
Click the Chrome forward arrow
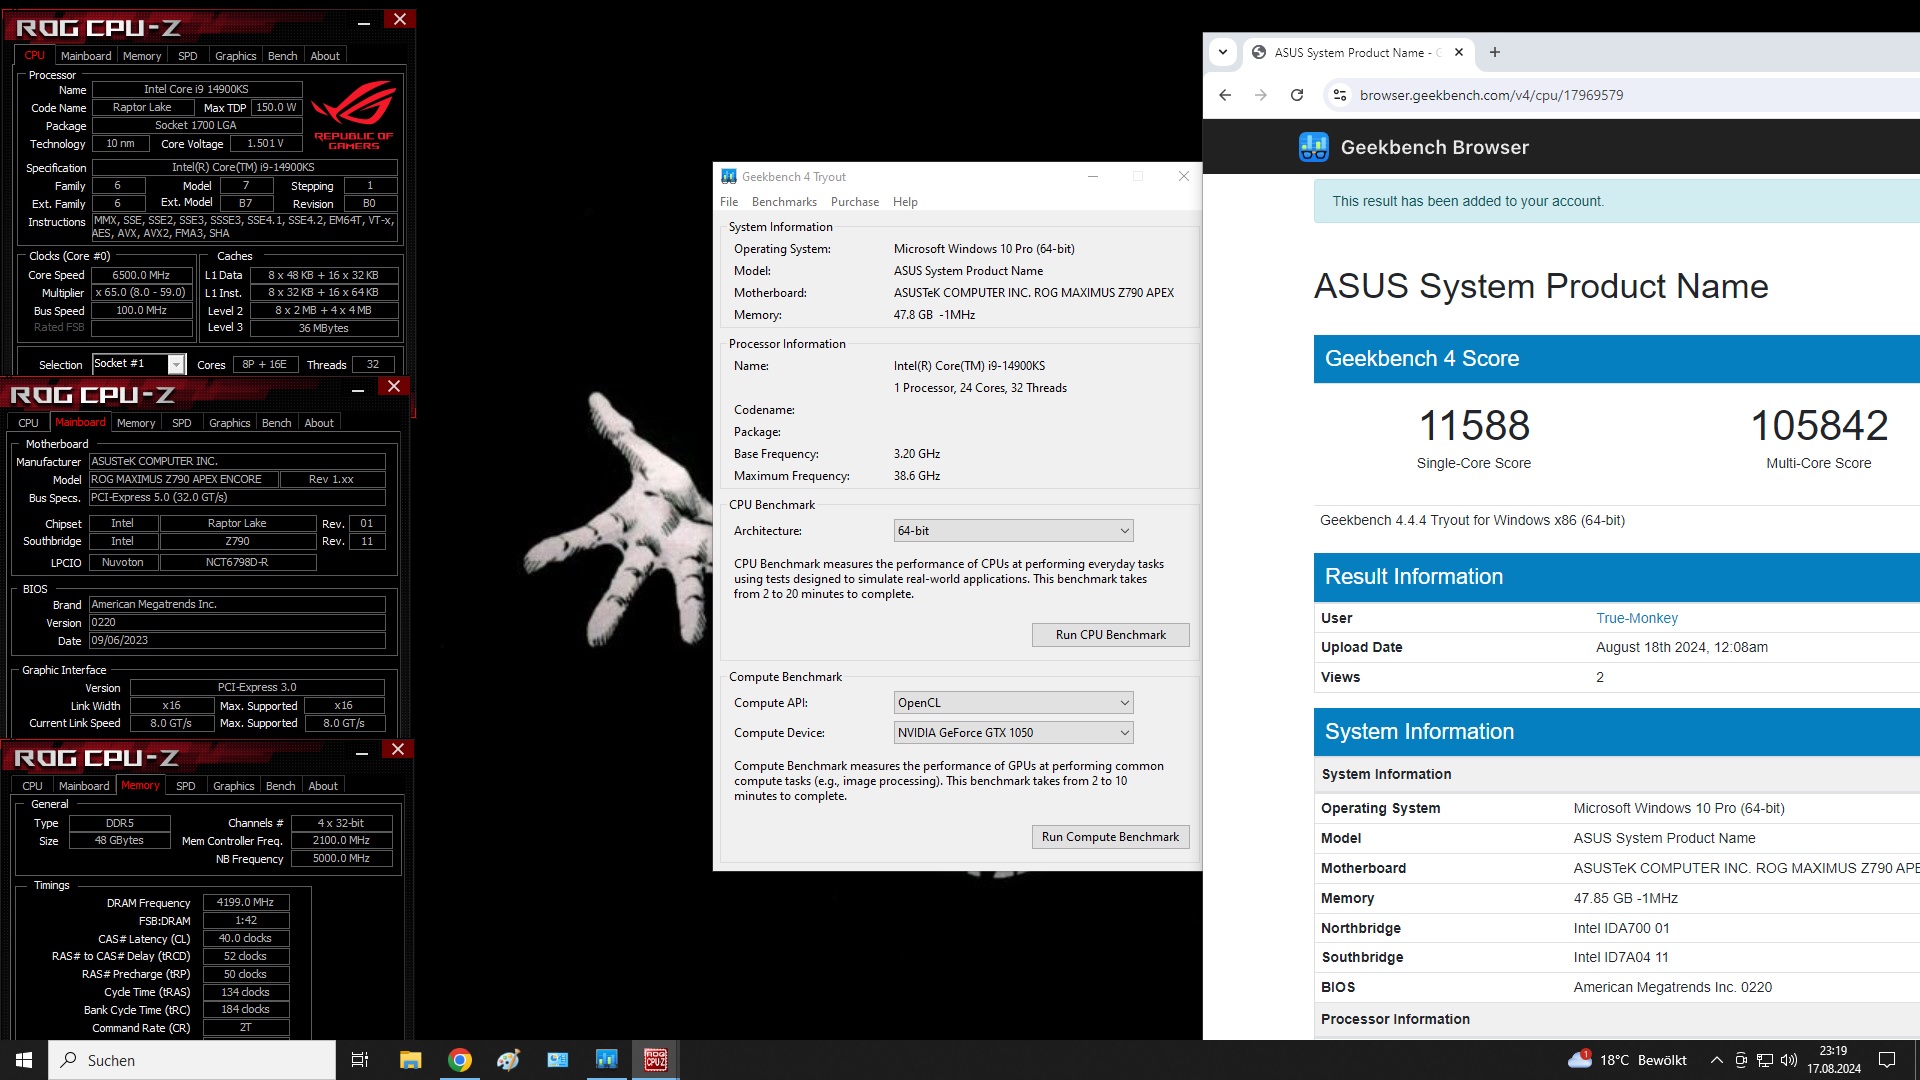[x=1261, y=95]
